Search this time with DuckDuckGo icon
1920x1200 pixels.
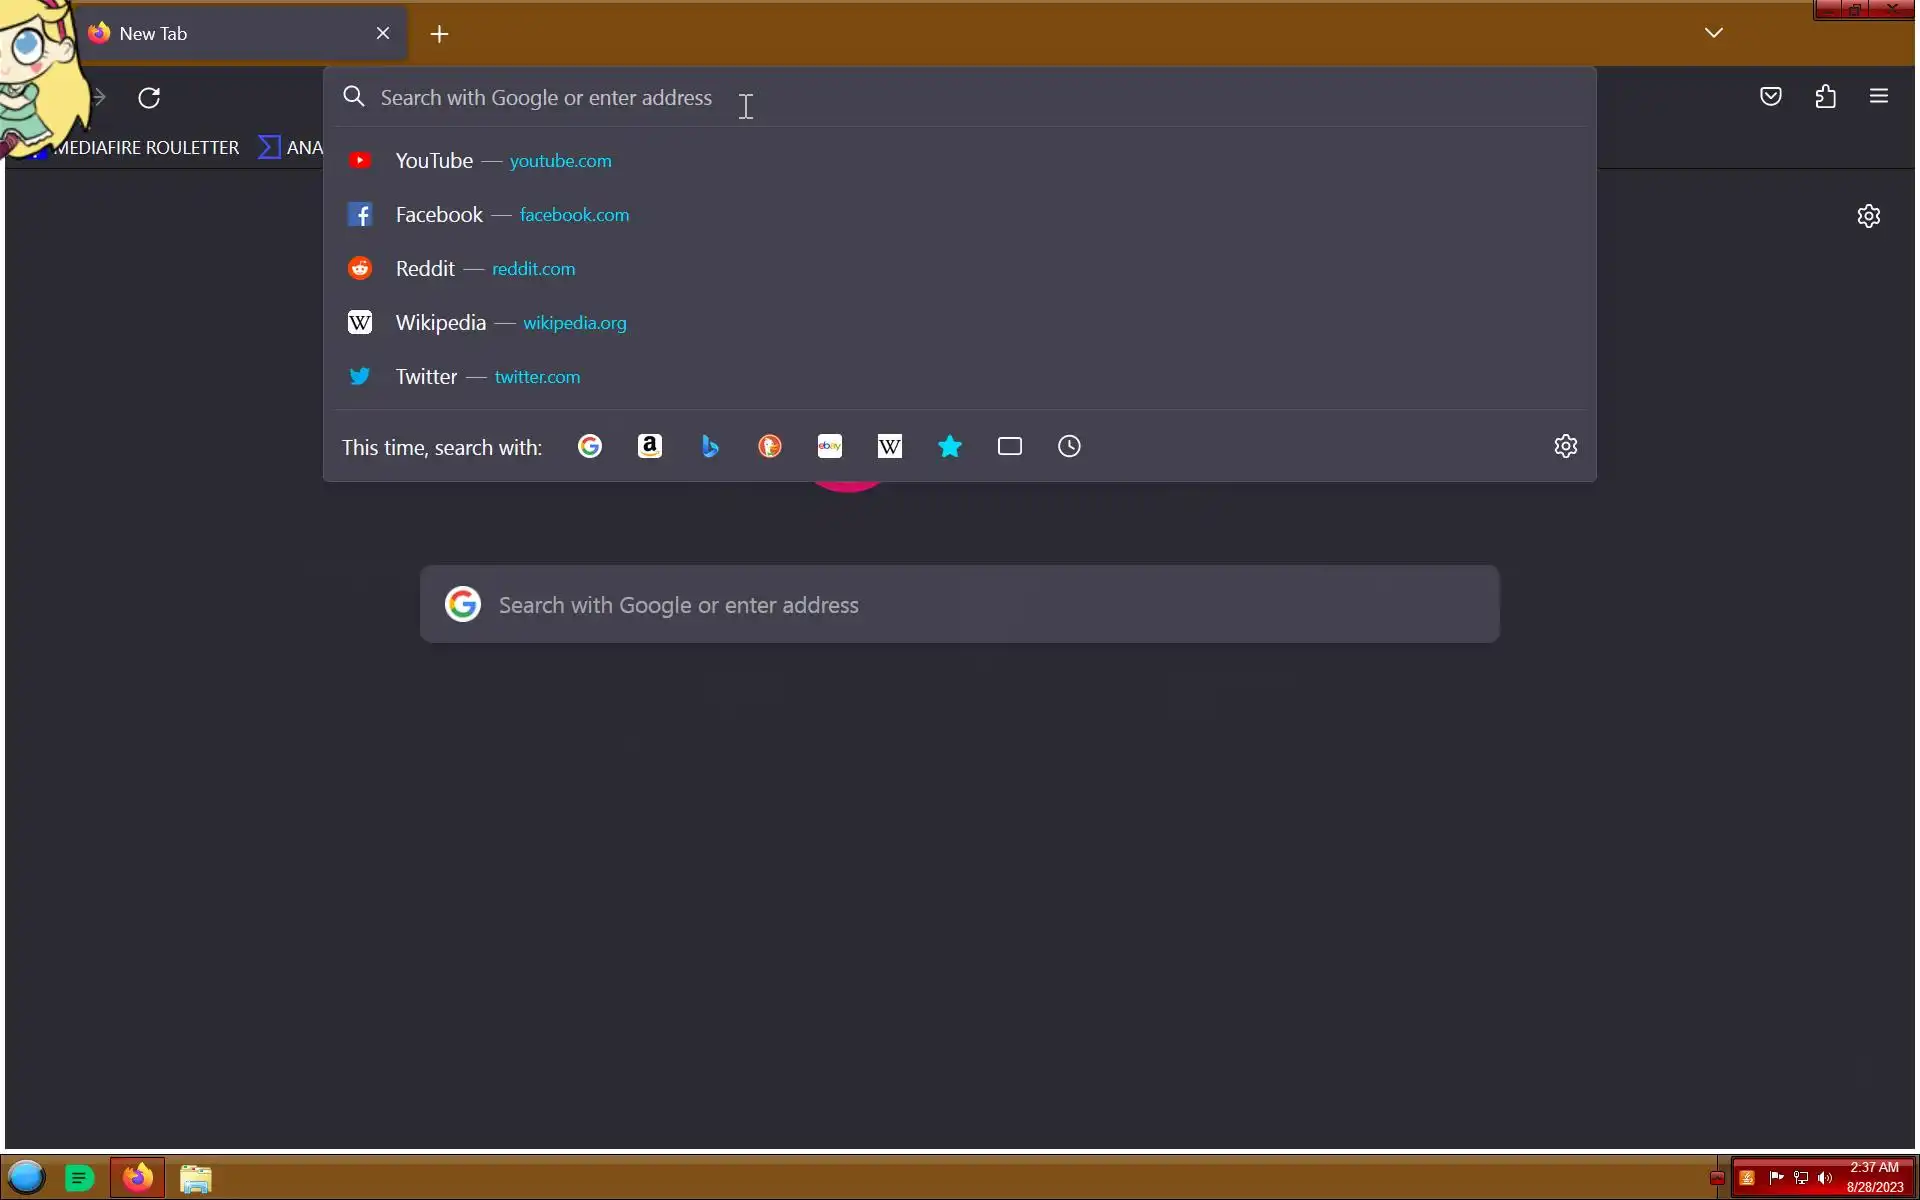(x=770, y=446)
